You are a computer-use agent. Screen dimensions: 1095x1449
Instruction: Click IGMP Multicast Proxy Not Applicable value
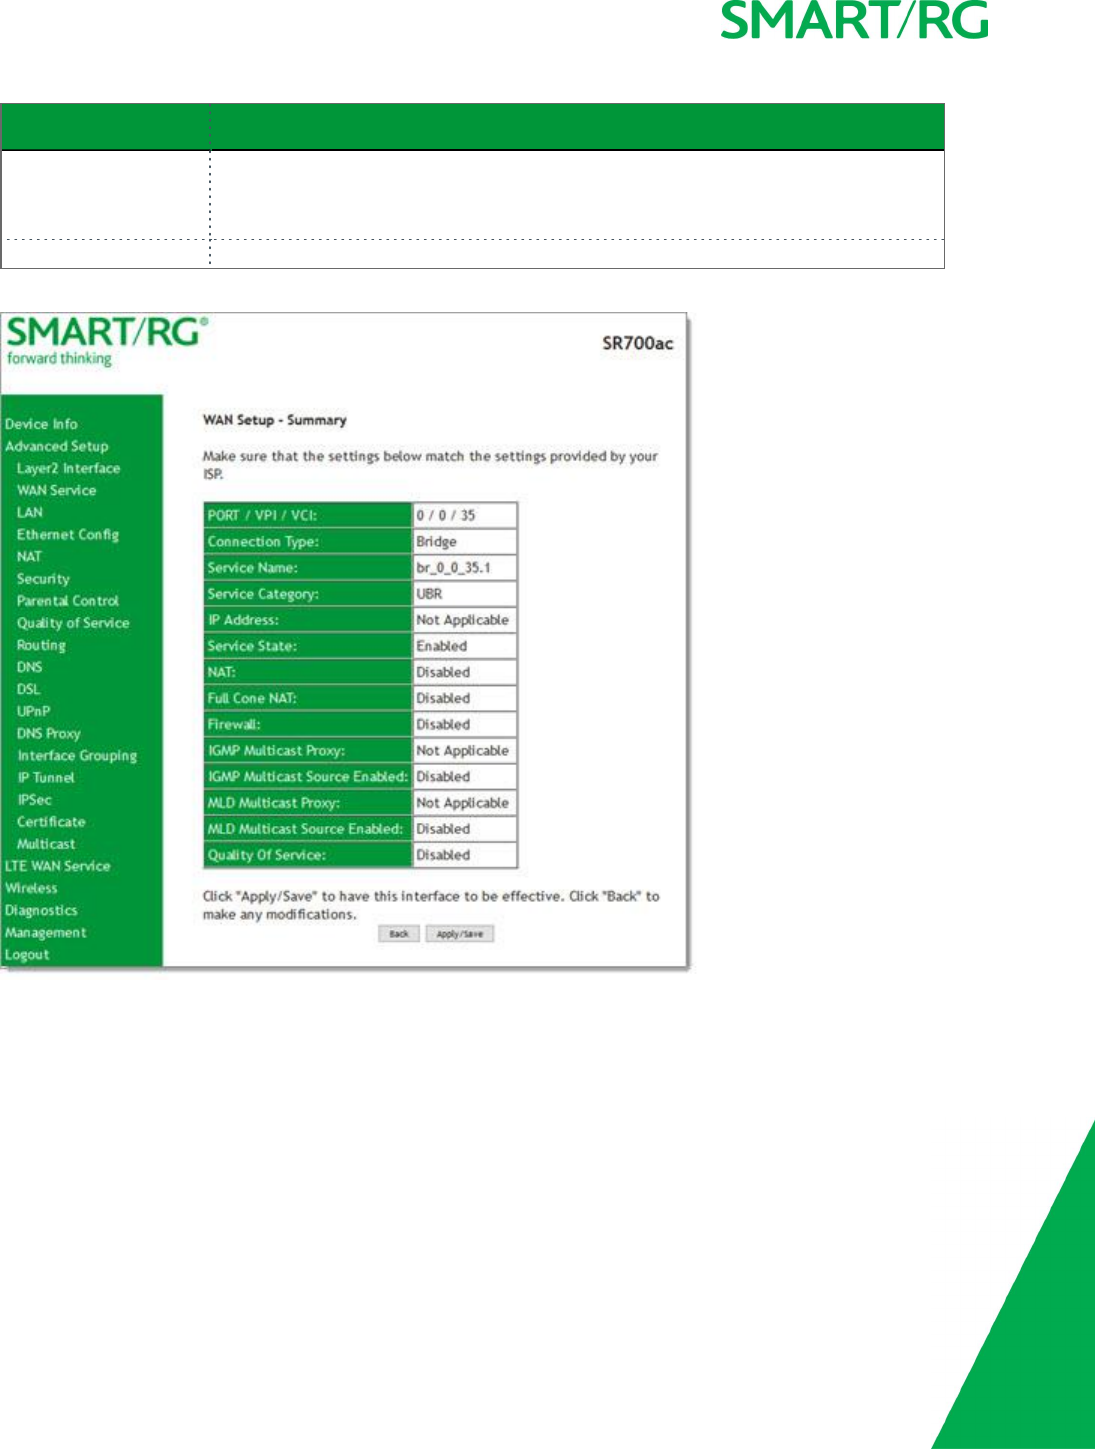(x=465, y=750)
